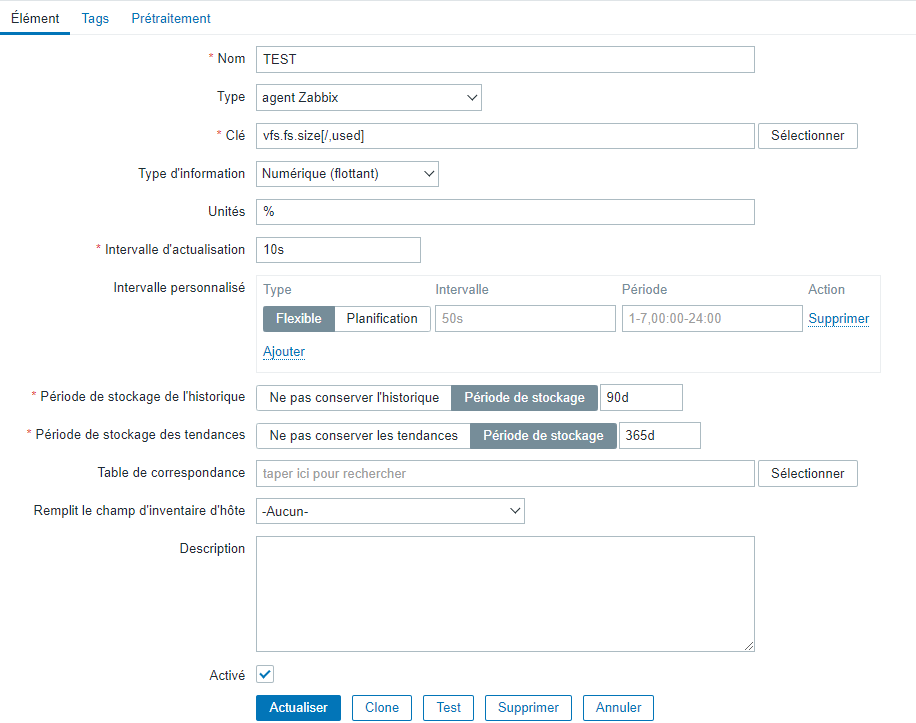Choose Ne pas conserver l'historique option
The image size is (916, 723).
click(x=354, y=398)
